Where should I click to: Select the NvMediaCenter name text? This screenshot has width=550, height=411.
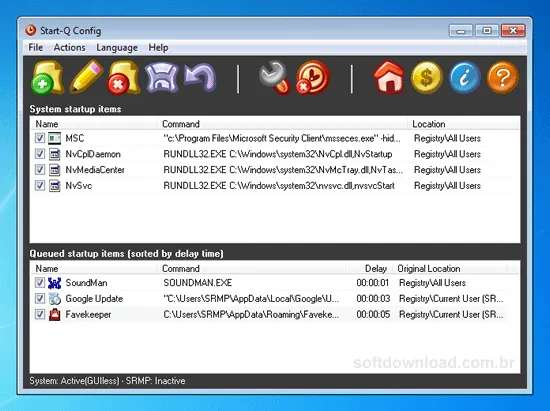click(95, 170)
